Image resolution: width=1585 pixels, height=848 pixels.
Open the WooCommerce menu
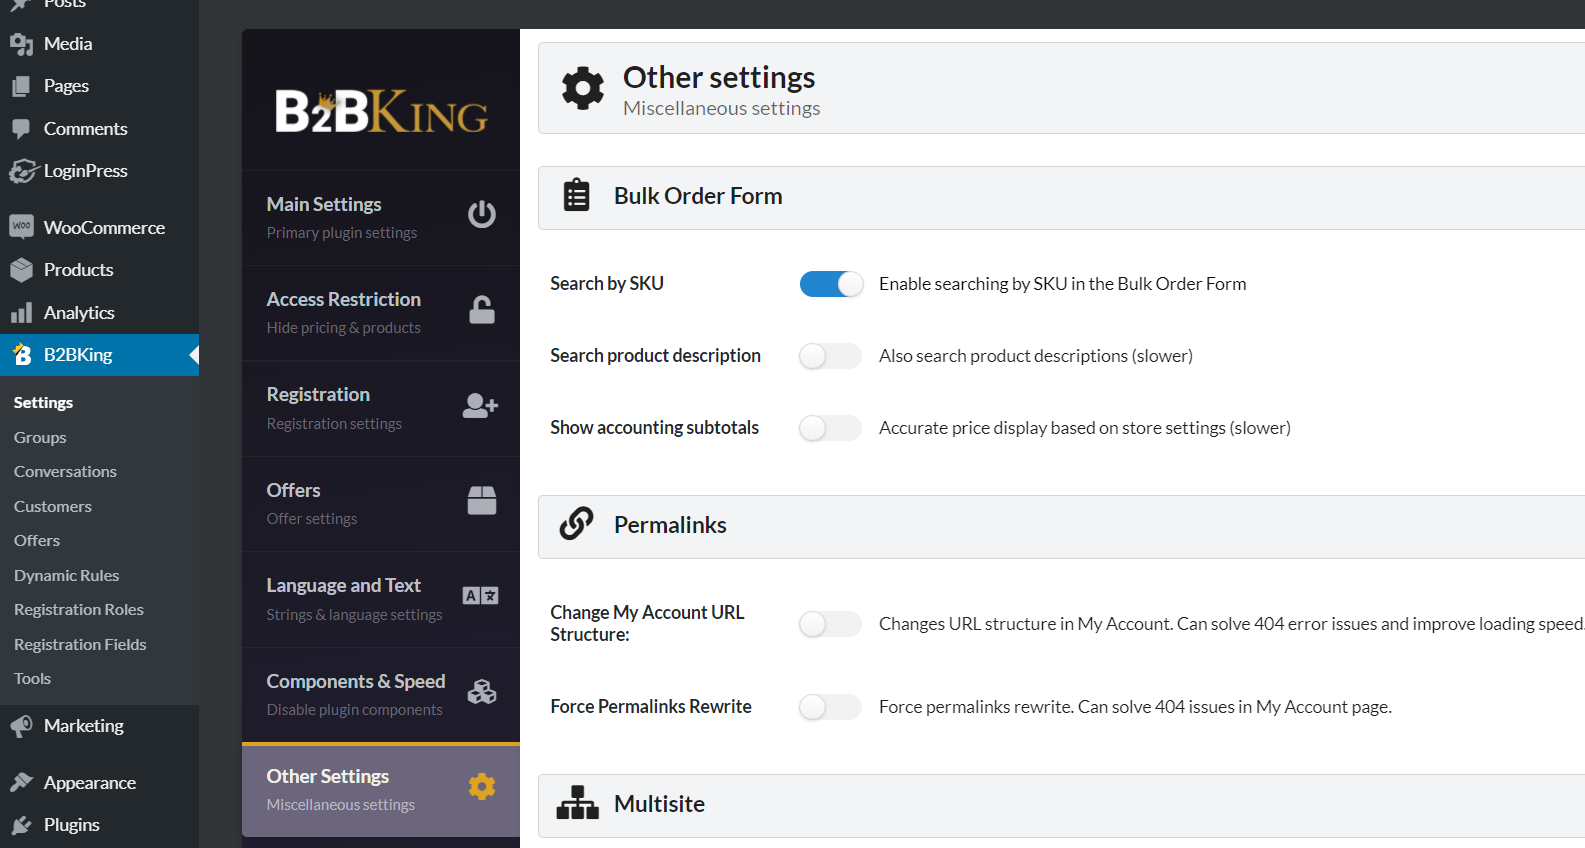tap(99, 227)
